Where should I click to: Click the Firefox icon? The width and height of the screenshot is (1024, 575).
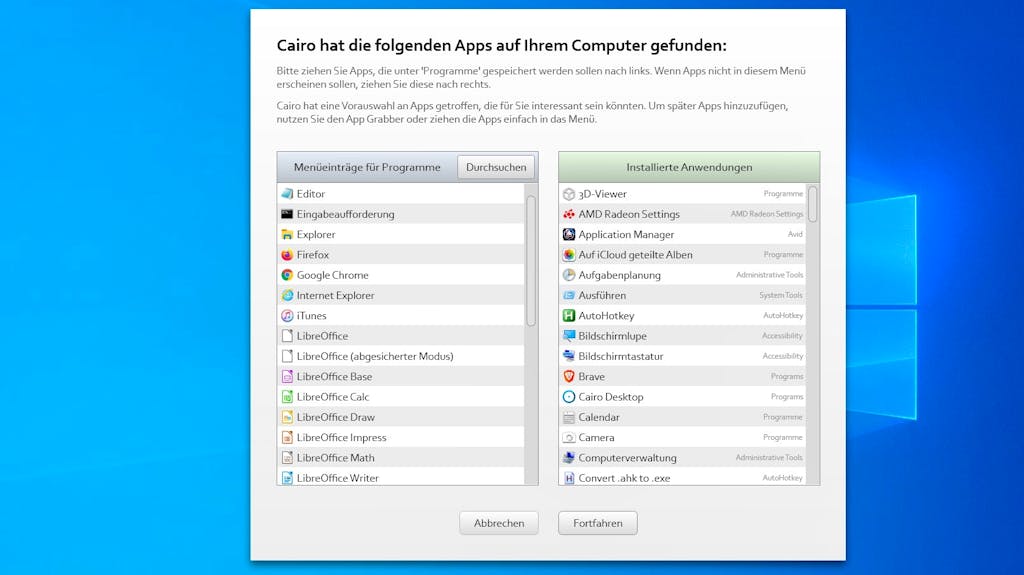coord(287,255)
